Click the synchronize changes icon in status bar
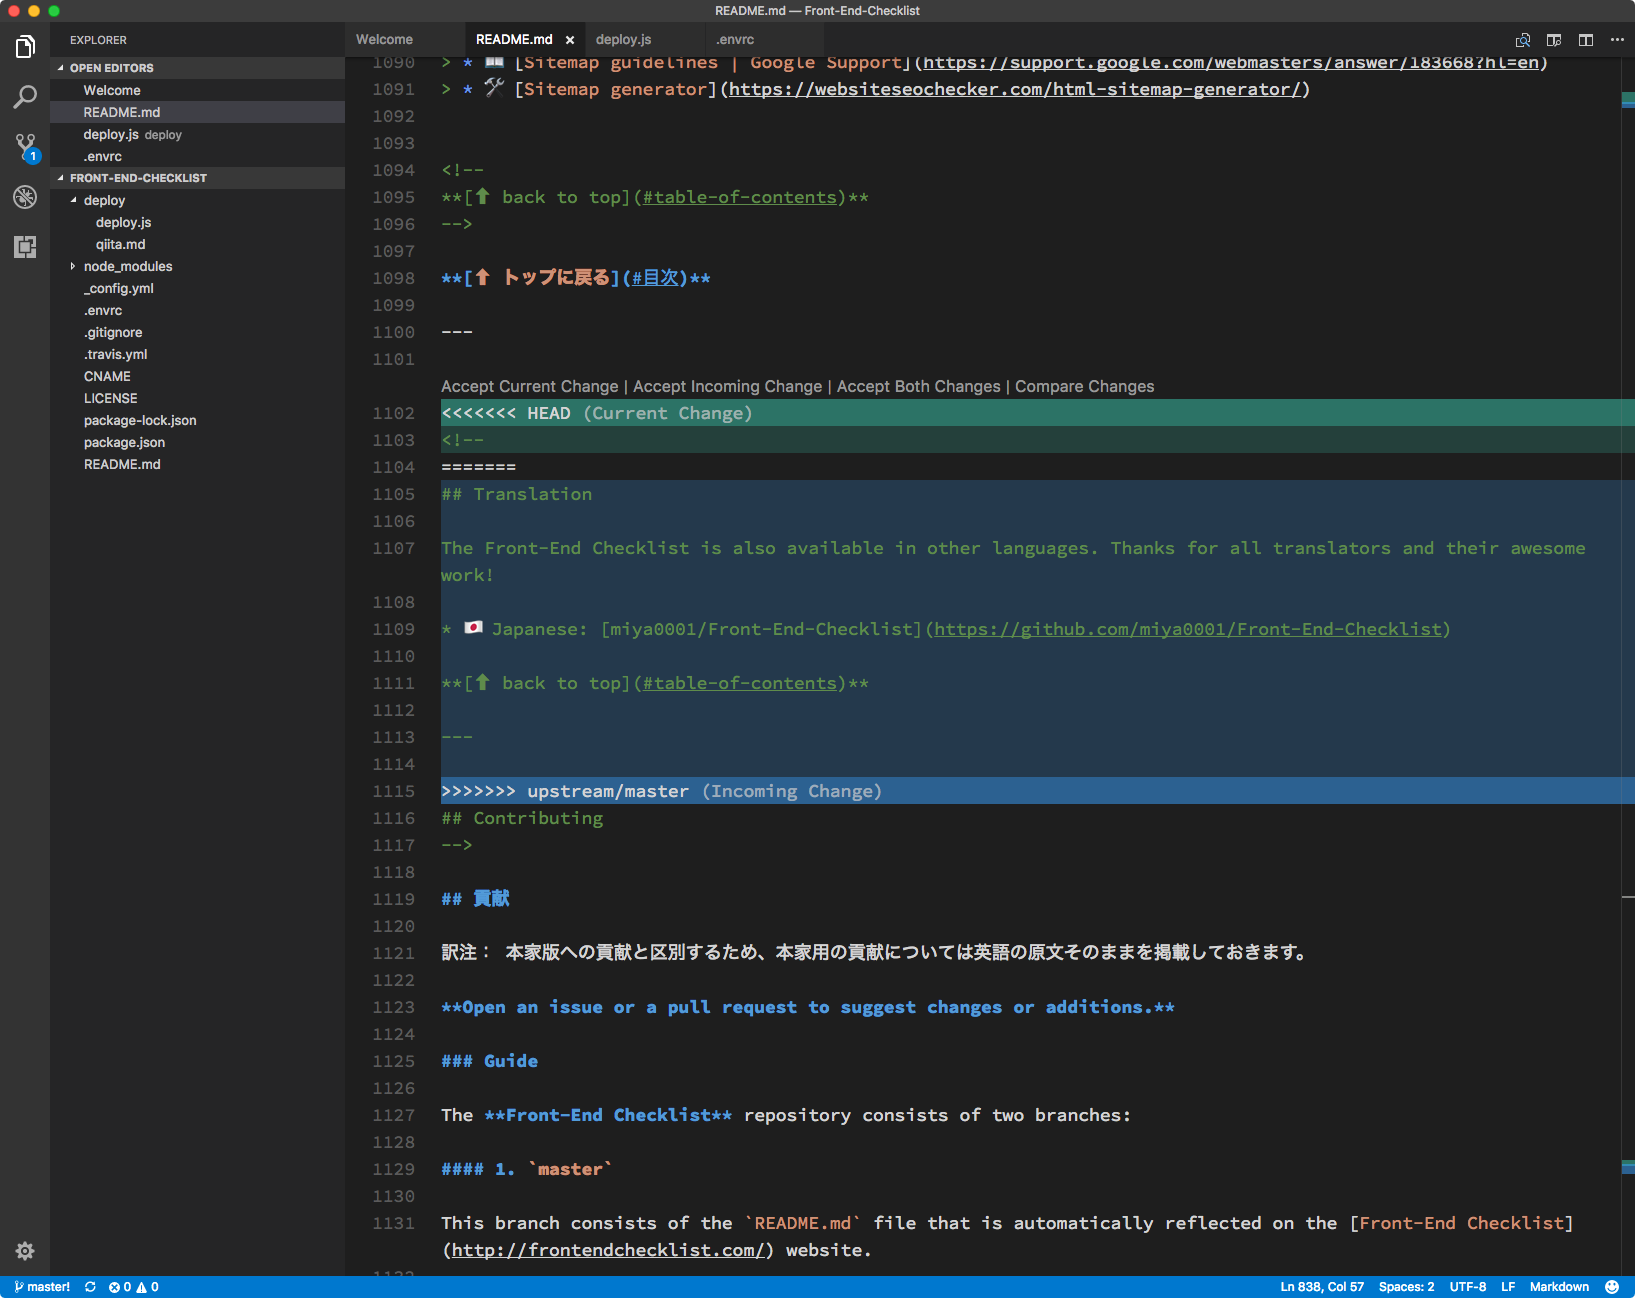The width and height of the screenshot is (1635, 1298). click(90, 1287)
